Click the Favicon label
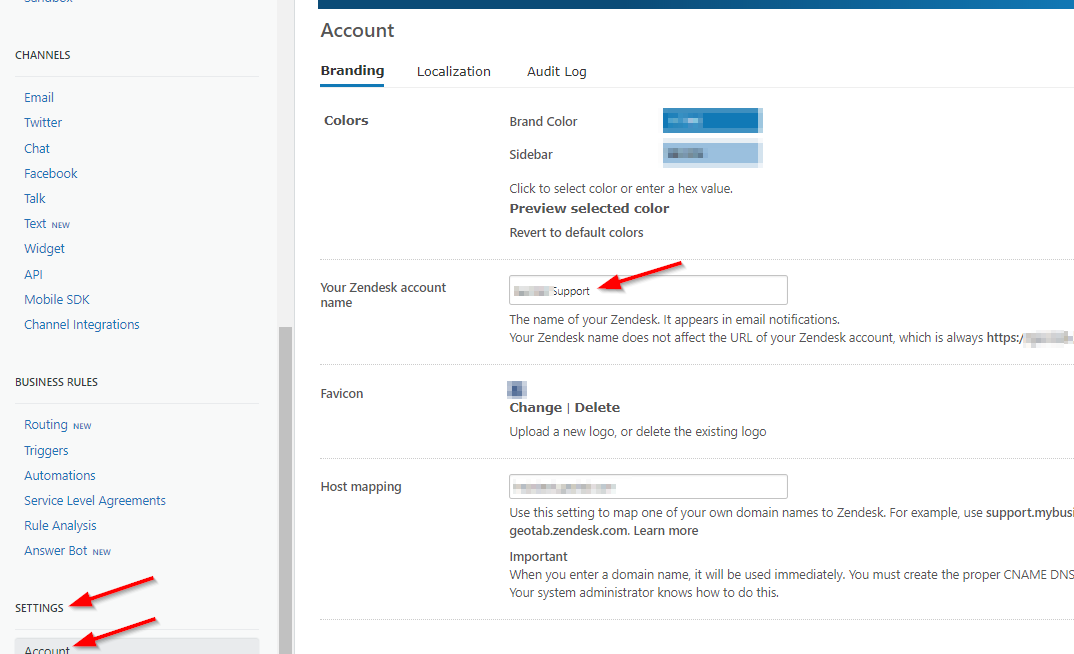Screen dimensions: 1074x654 pyautogui.click(x=342, y=394)
